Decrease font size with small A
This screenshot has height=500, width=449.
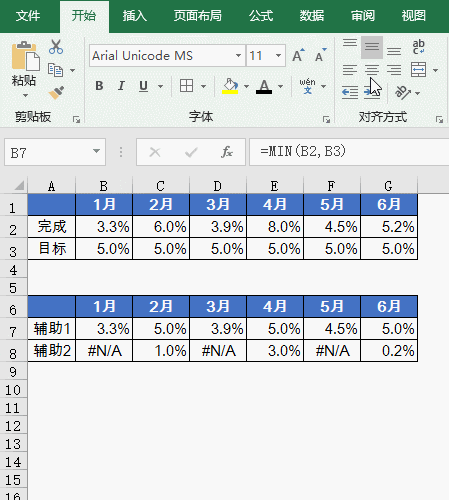click(x=320, y=55)
